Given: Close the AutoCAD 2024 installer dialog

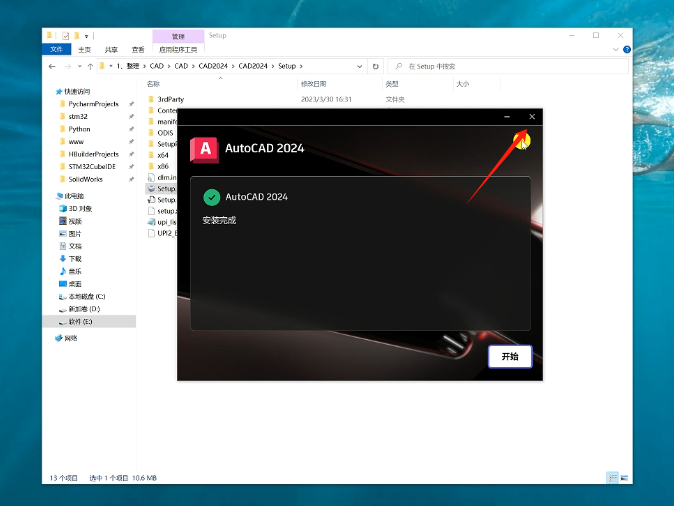Looking at the screenshot, I should point(532,117).
